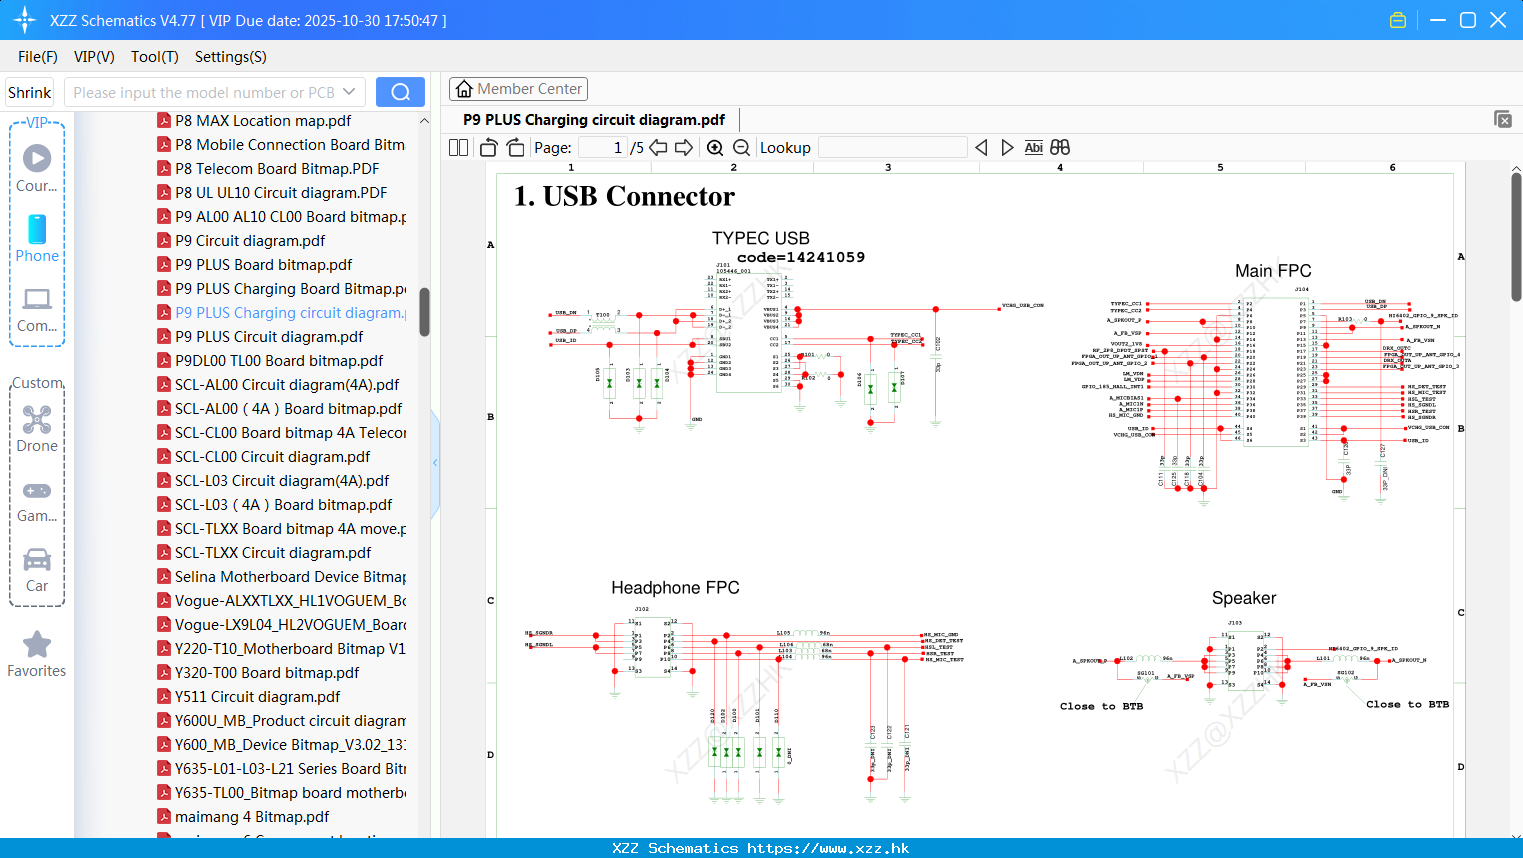Open P9DL00 TL00 Board bitmap.pdf

point(279,361)
